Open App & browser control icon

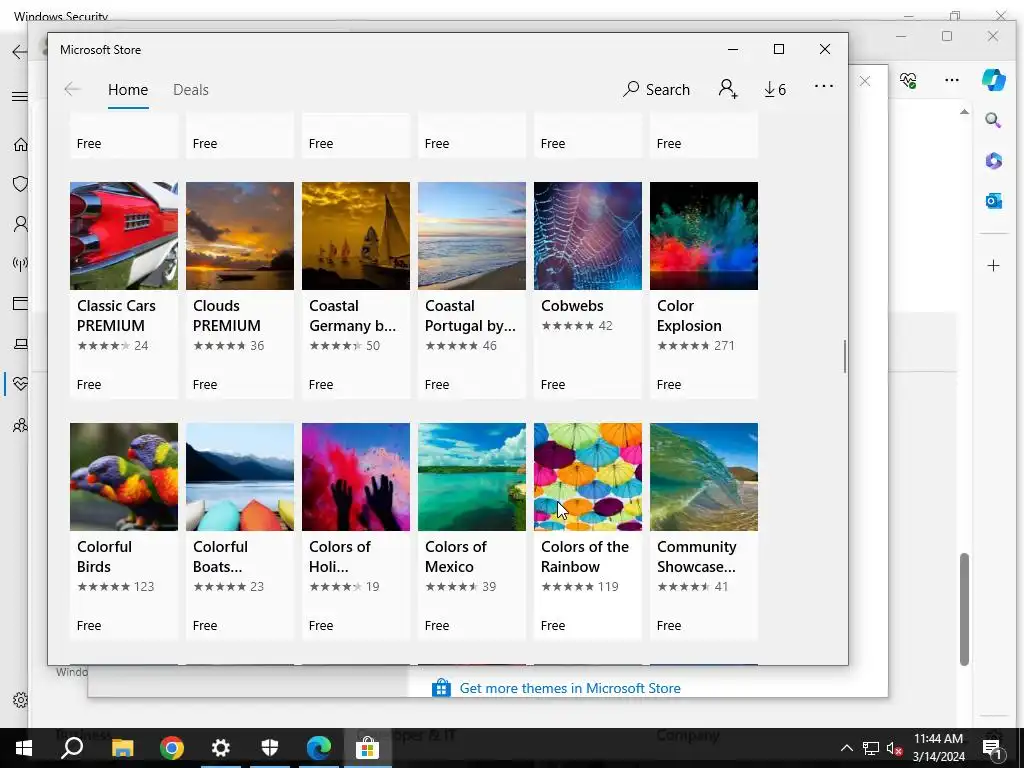tap(20, 304)
